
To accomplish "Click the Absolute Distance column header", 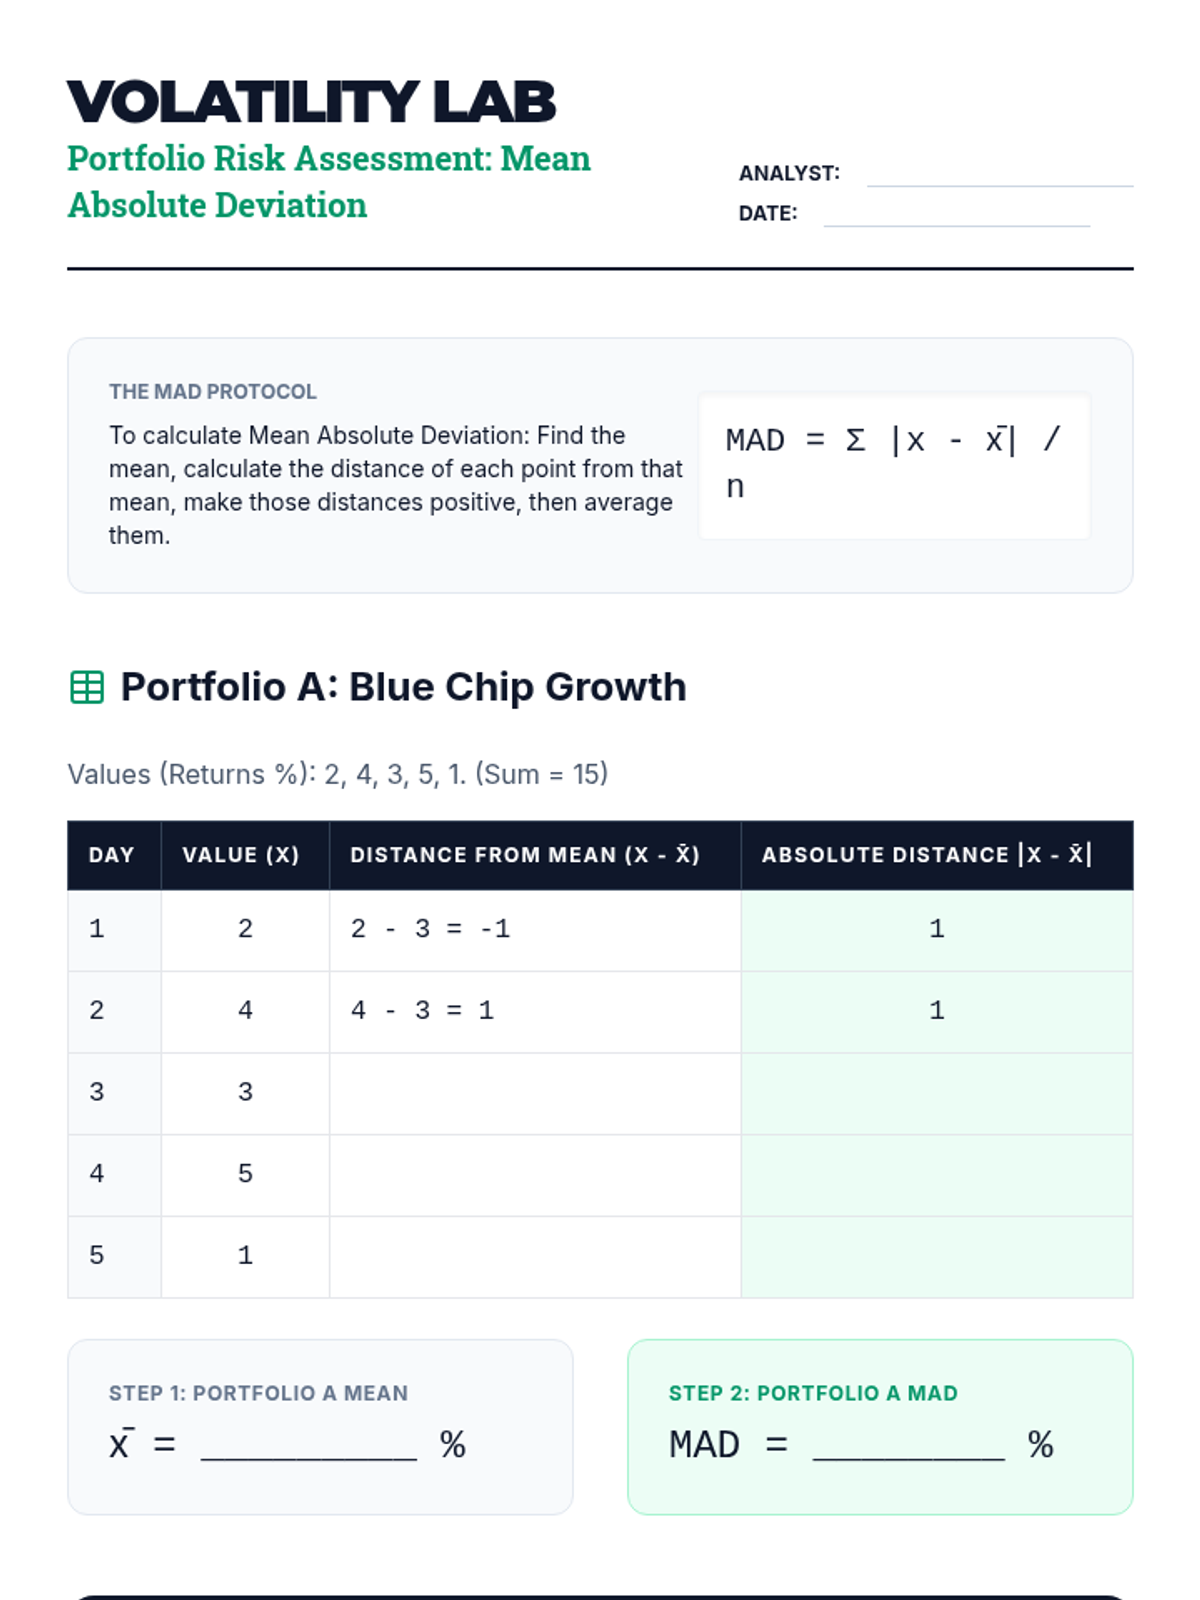I will tap(927, 855).
